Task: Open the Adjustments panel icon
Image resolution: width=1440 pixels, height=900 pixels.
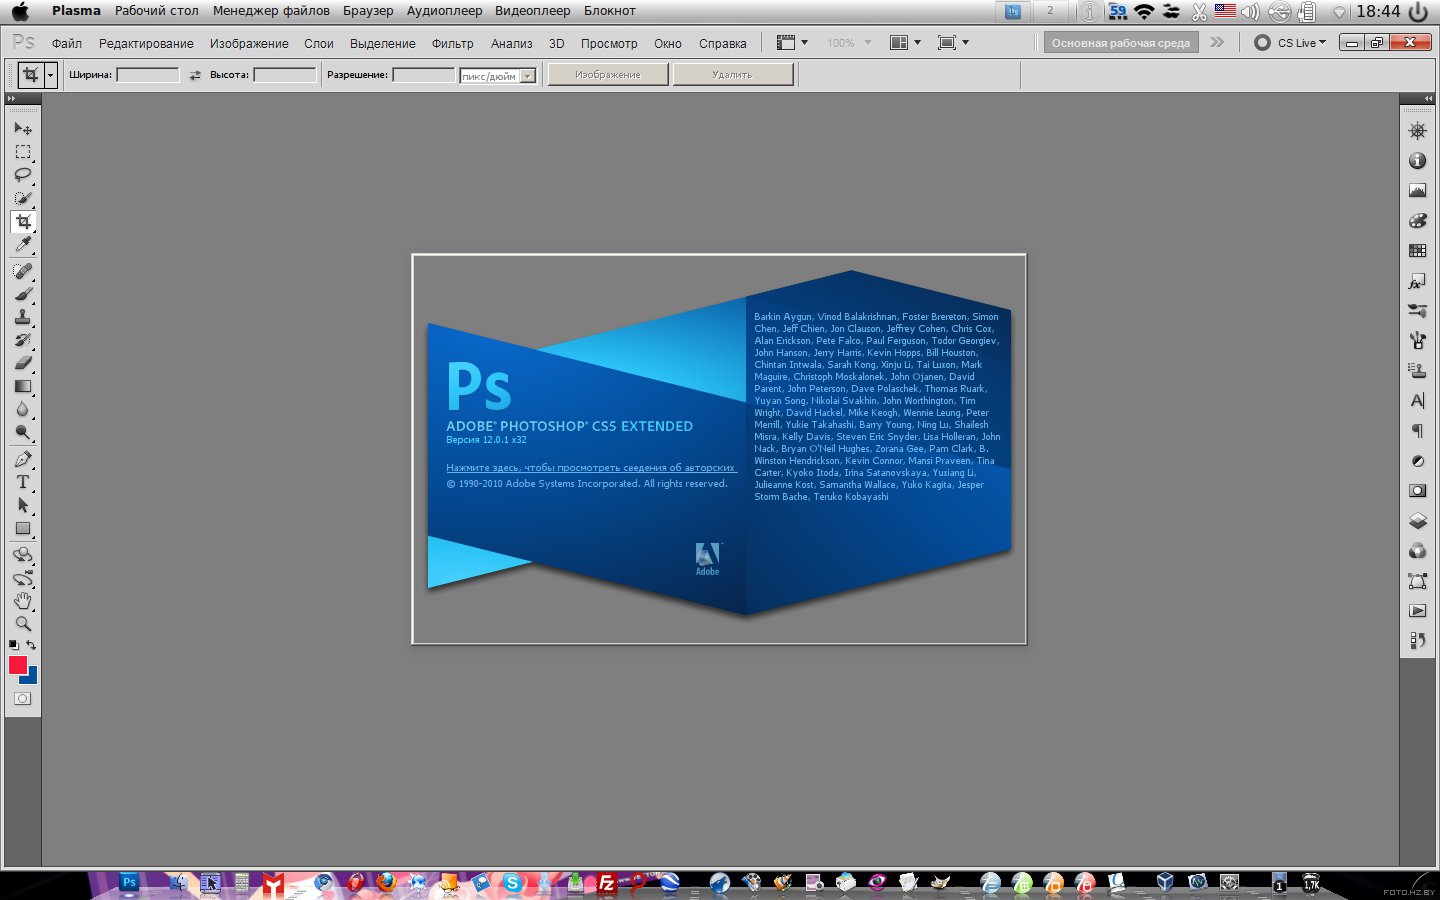Action: pyautogui.click(x=1417, y=461)
